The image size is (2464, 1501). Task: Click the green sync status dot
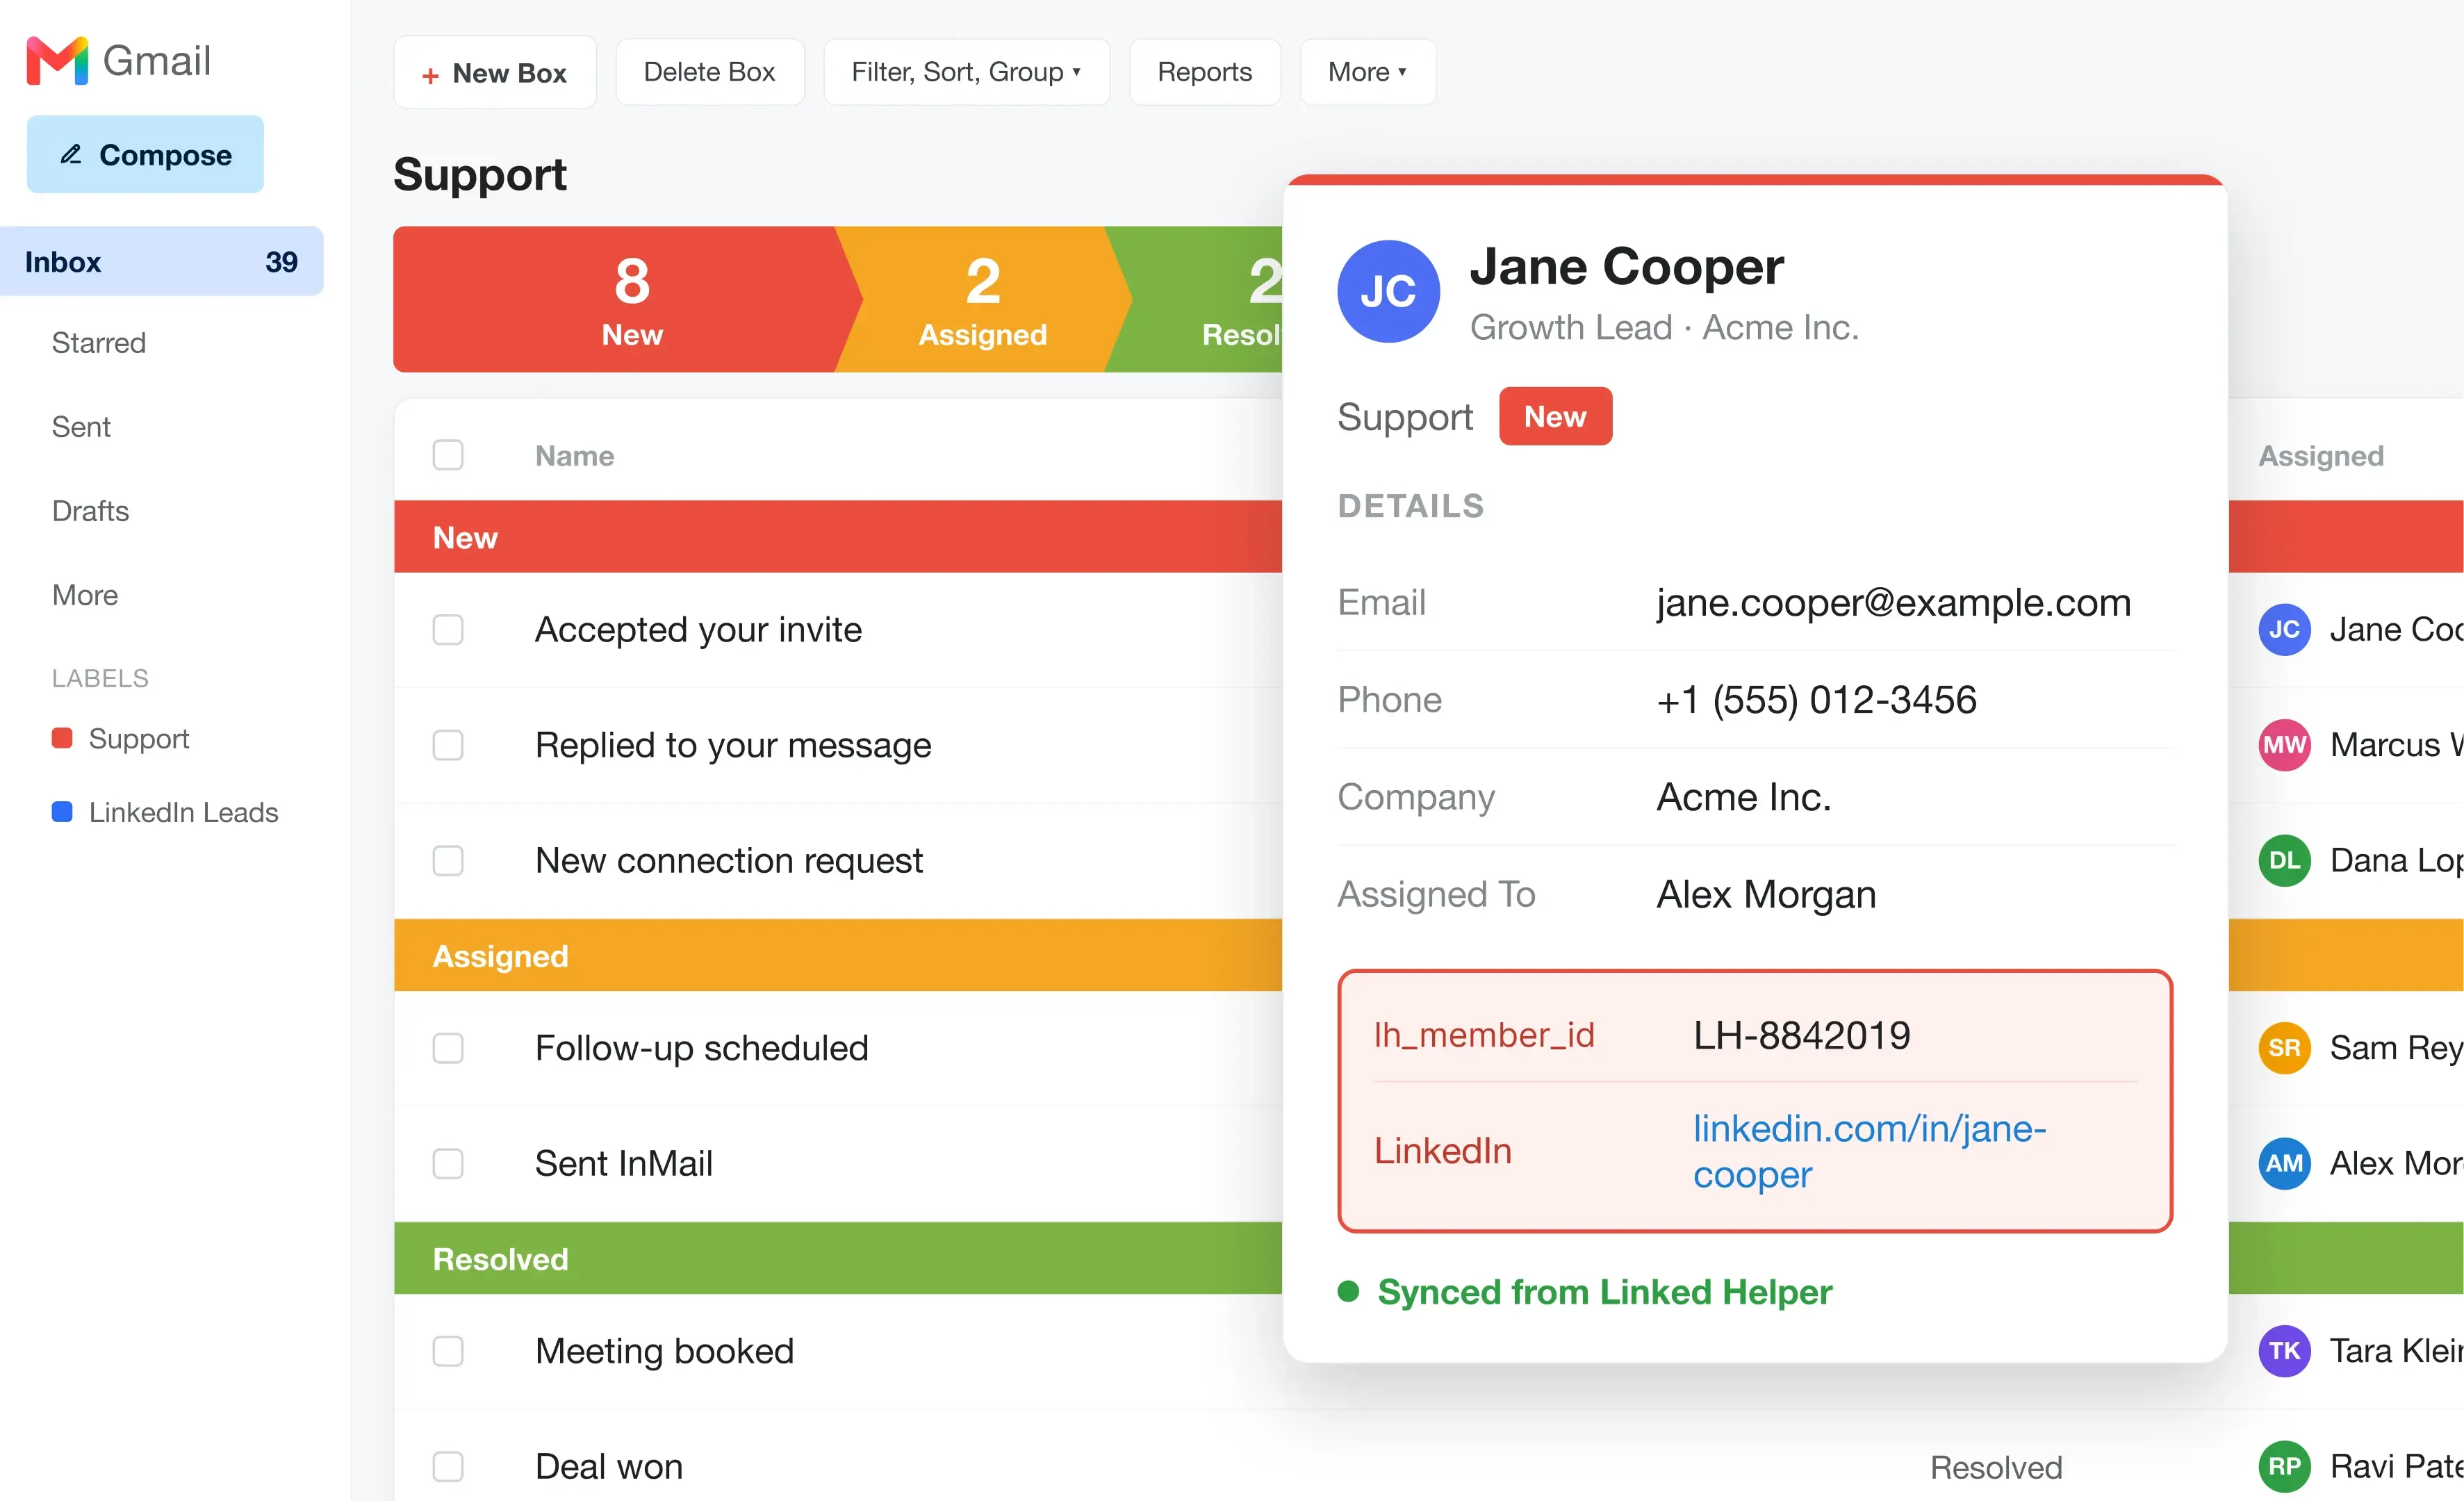1348,1292
